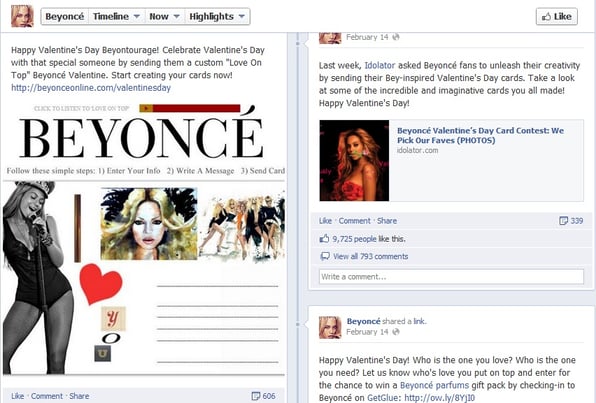The image size is (596, 403).
Task: Open the Idolator page link
Action: [380, 65]
